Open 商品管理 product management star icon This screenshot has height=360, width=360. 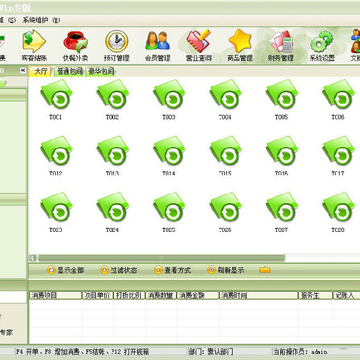coord(240,46)
